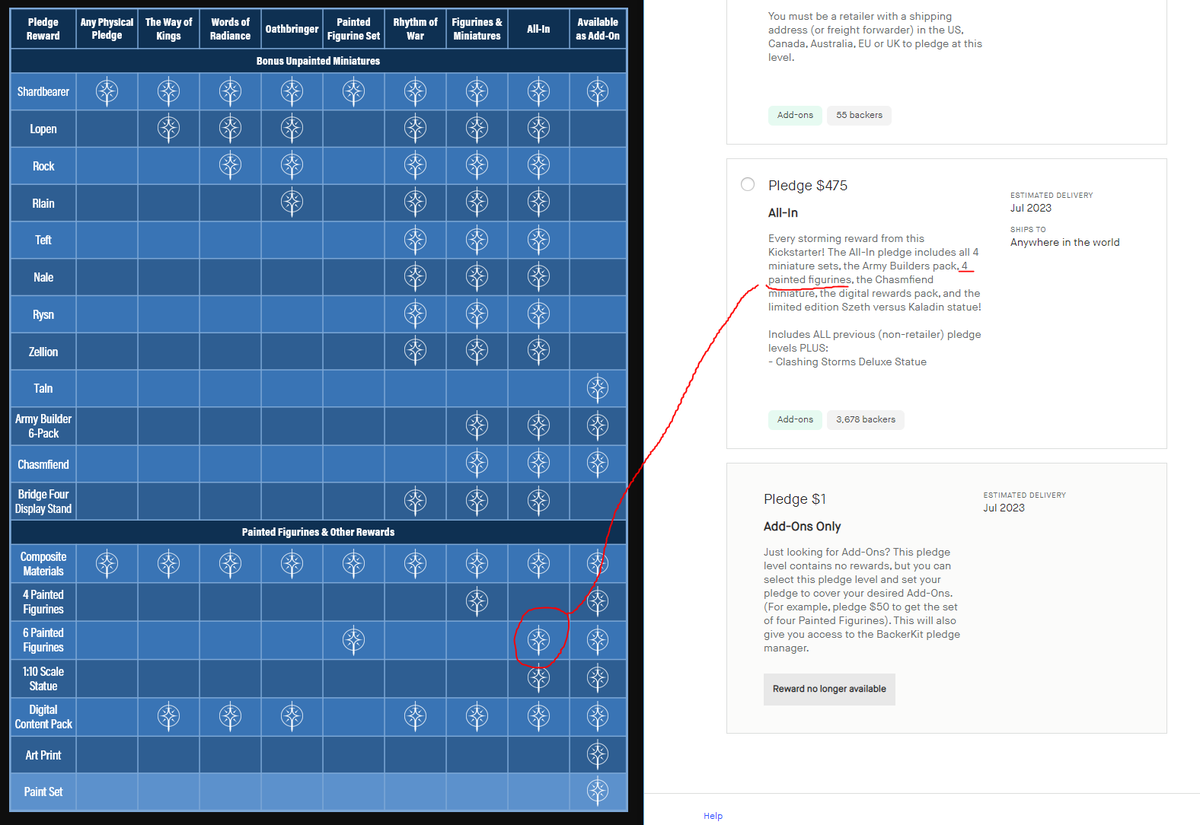Click the Lopen emblem under The Way of Kings

coord(169,128)
